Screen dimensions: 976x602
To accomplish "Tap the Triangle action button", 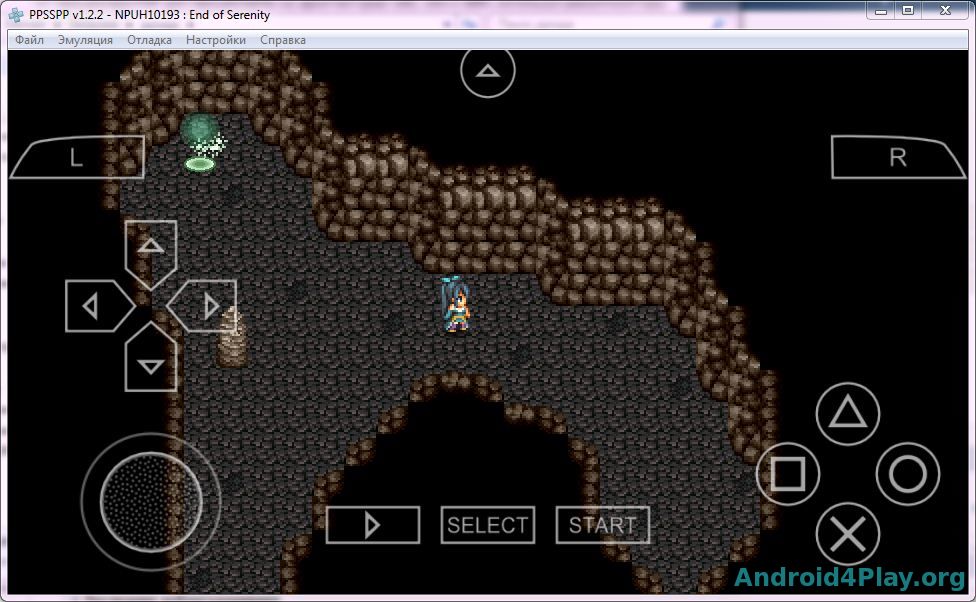I will 847,413.
